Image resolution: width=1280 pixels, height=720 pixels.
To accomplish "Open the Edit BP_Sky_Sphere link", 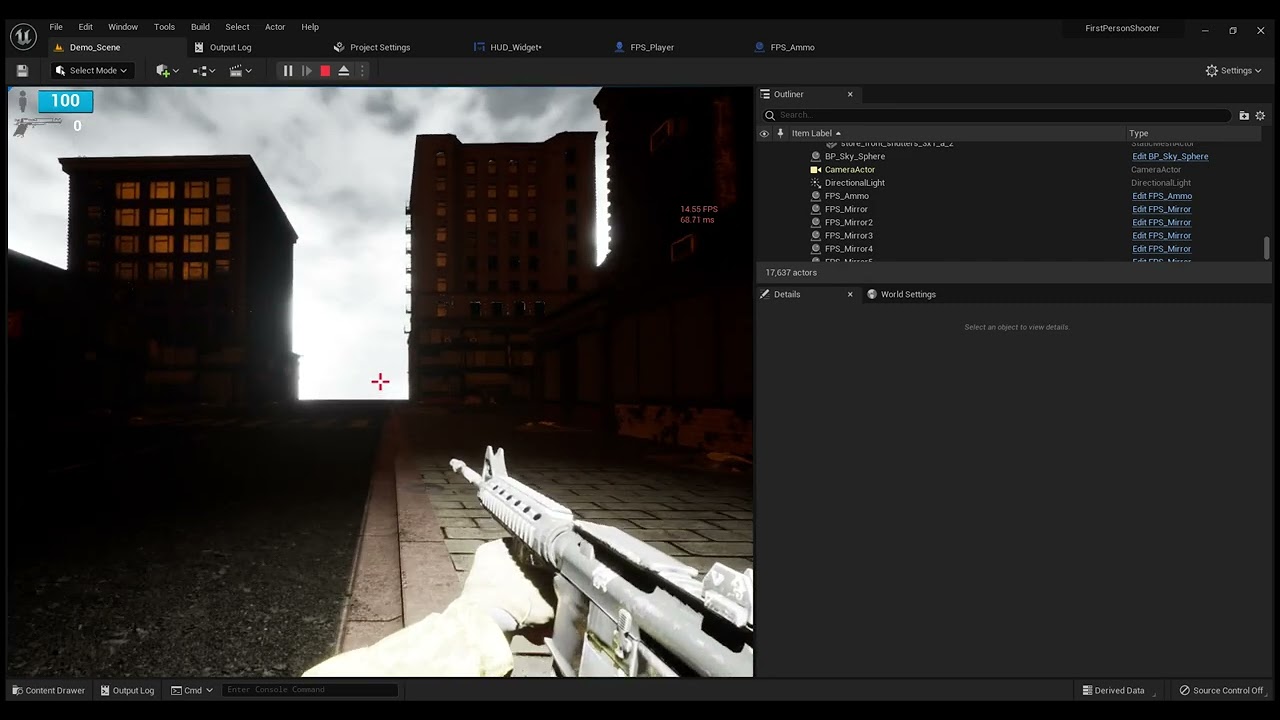I will click(1170, 157).
